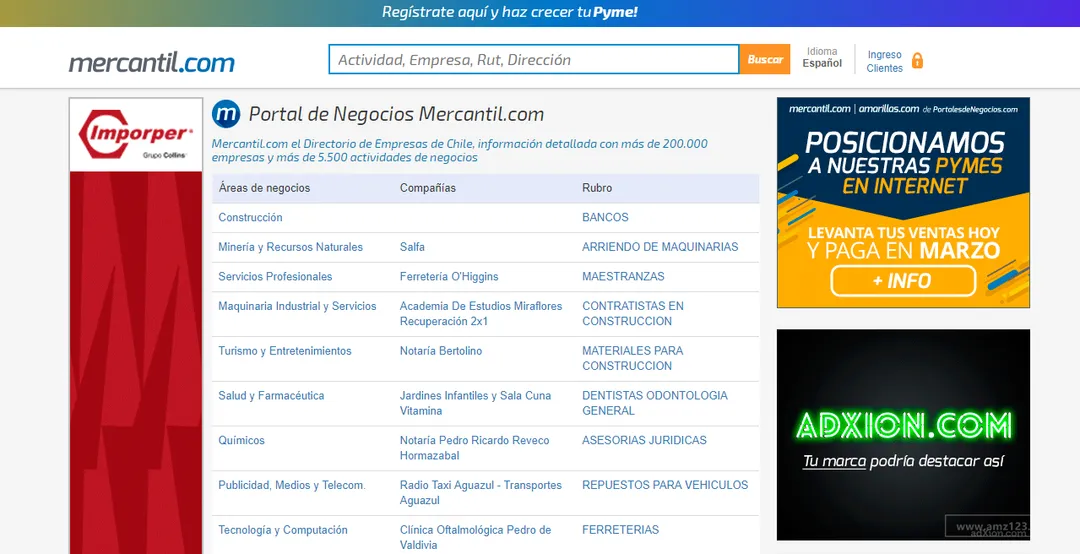Open the Imporper advertisement banner
This screenshot has width=1080, height=554.
(x=136, y=325)
